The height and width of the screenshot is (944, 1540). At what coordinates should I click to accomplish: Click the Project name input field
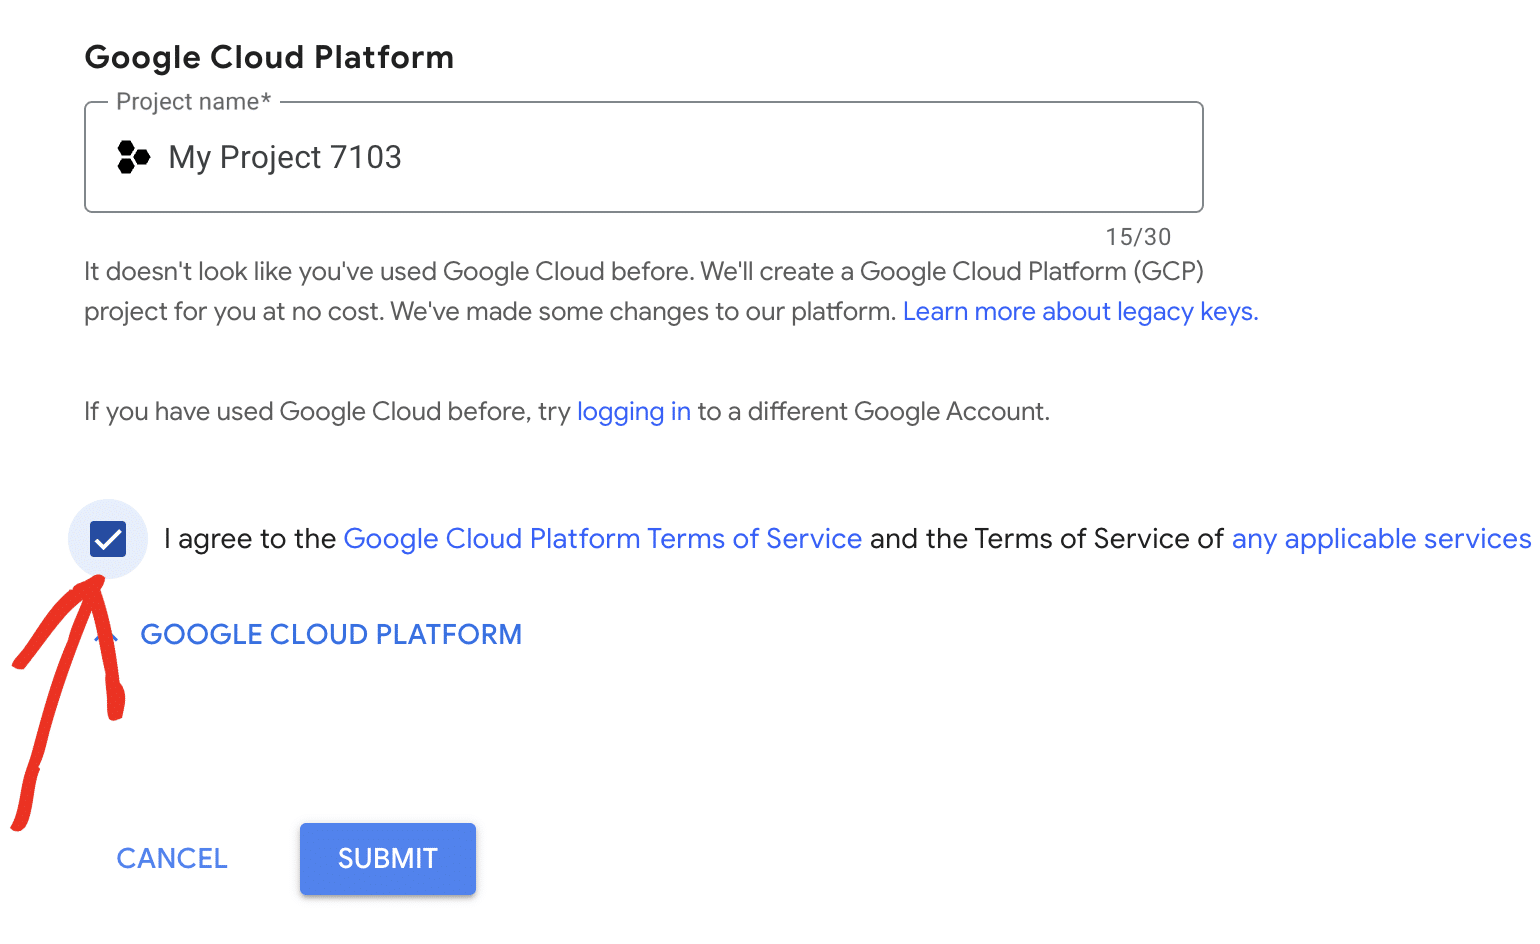point(644,157)
